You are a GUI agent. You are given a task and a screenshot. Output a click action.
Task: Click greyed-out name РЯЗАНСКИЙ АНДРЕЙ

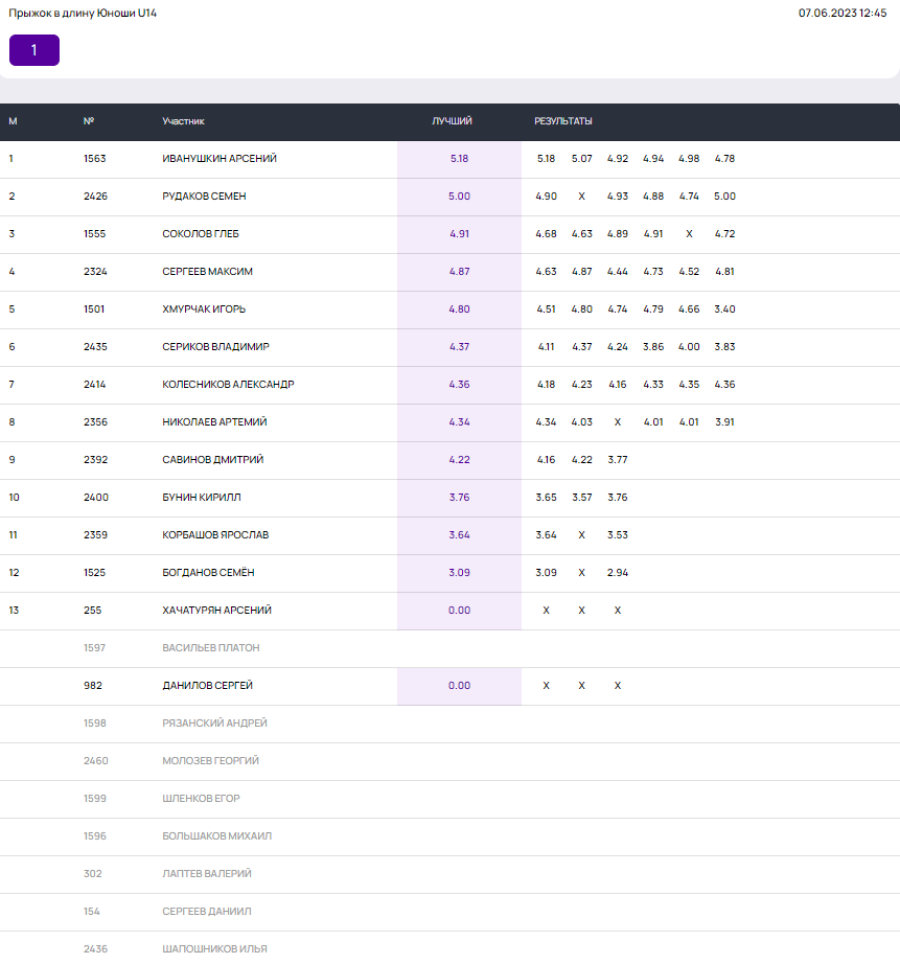click(214, 723)
